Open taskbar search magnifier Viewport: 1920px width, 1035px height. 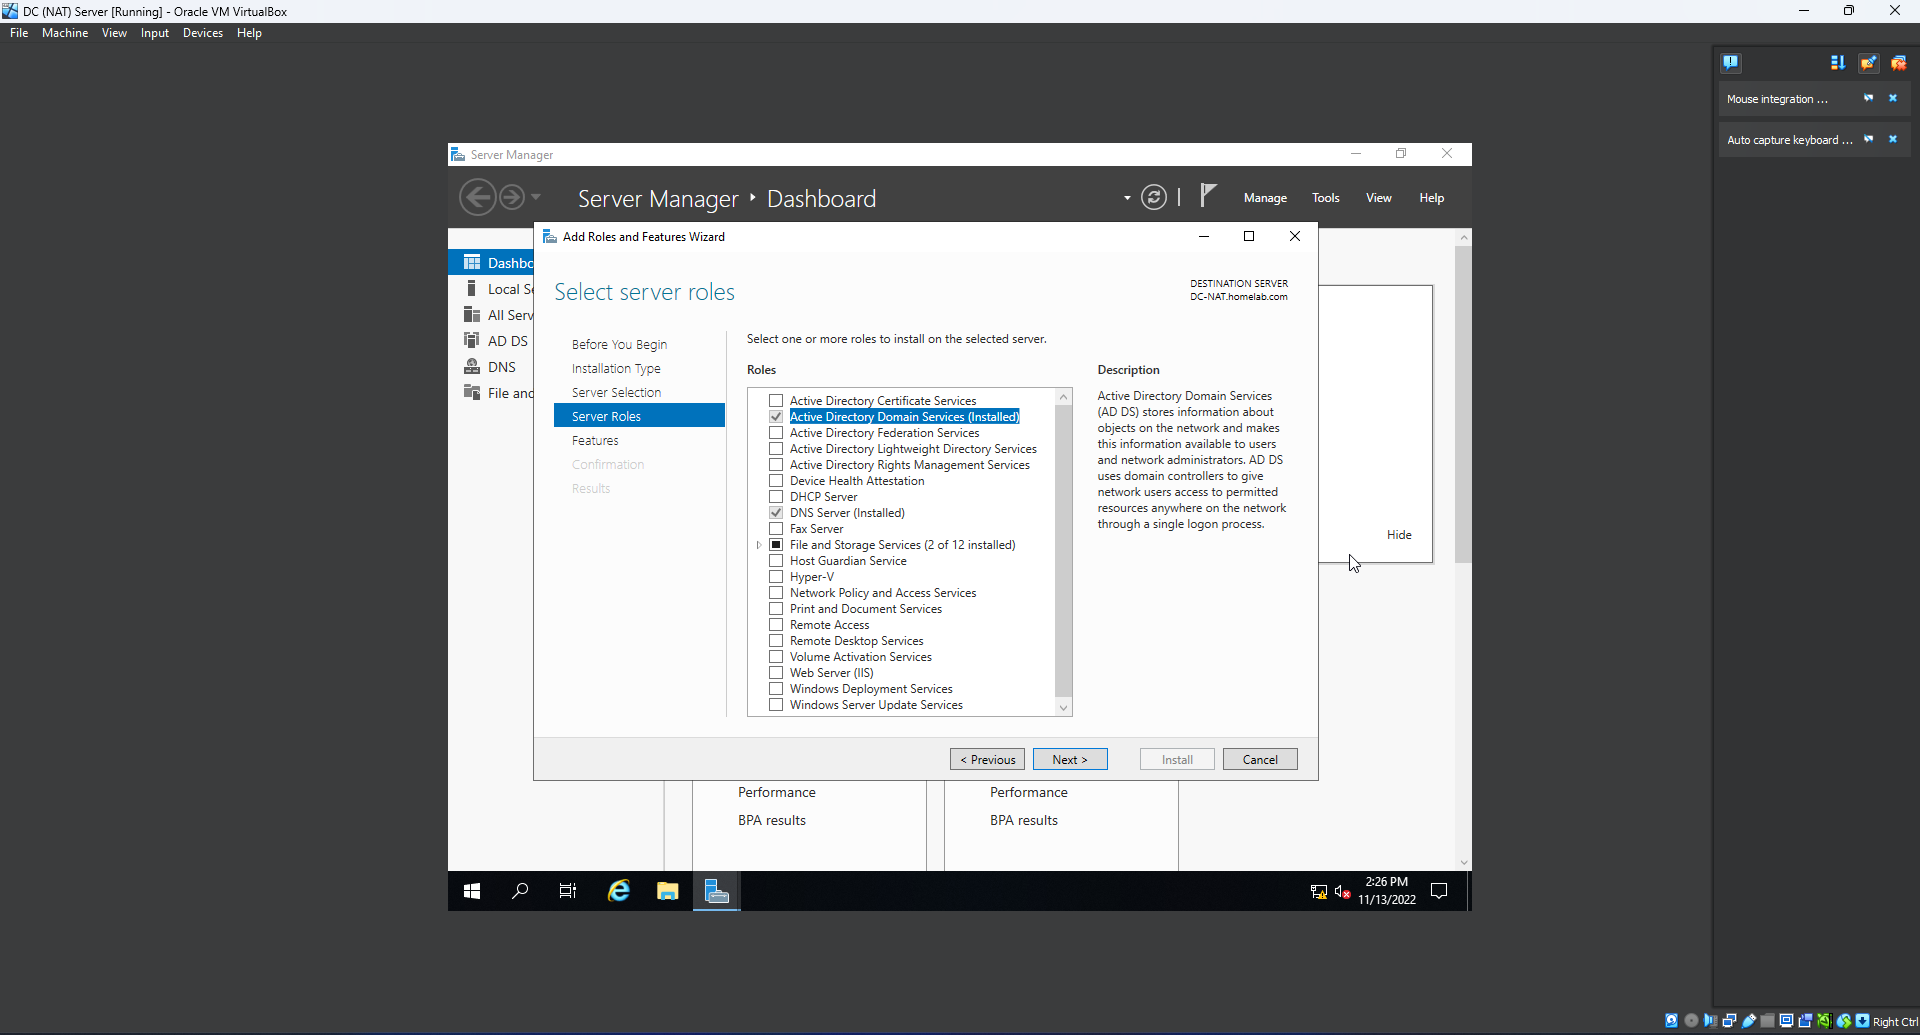[520, 891]
